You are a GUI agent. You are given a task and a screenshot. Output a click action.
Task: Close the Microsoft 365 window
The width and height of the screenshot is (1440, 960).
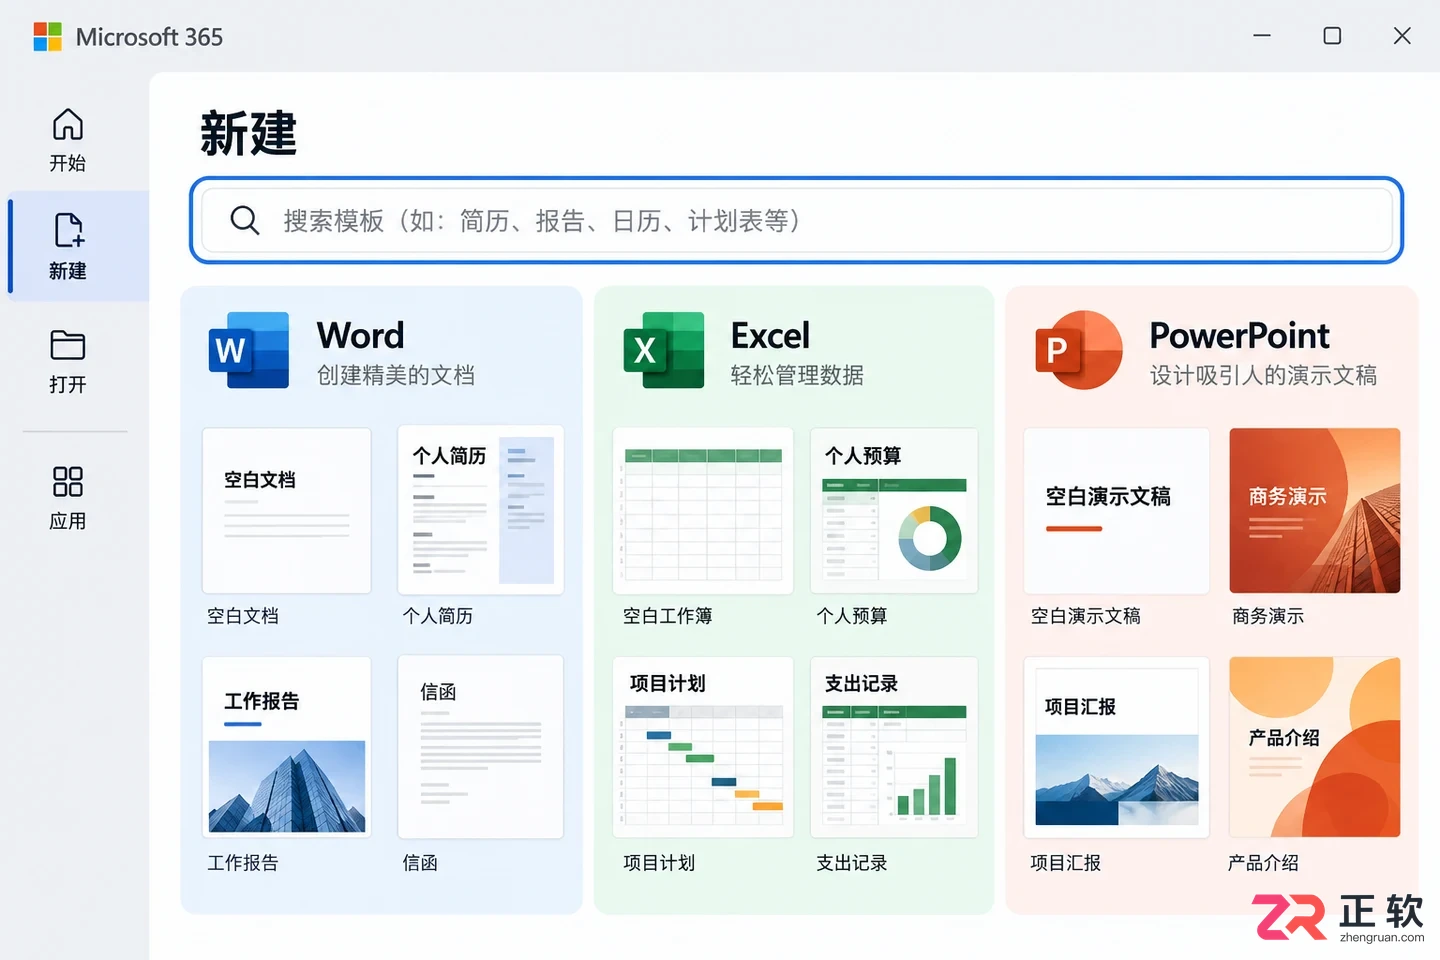(1402, 36)
